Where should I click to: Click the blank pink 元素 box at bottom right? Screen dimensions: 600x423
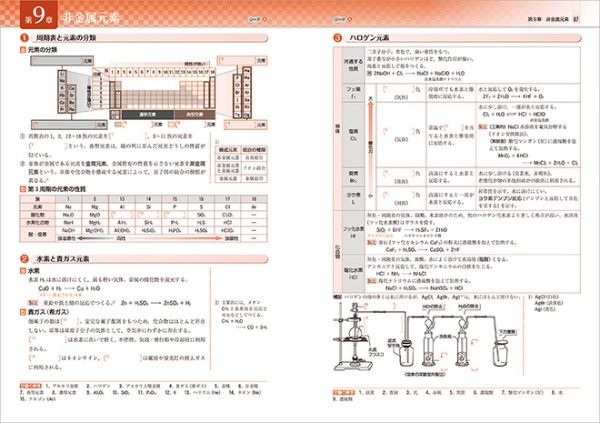coord(245,124)
